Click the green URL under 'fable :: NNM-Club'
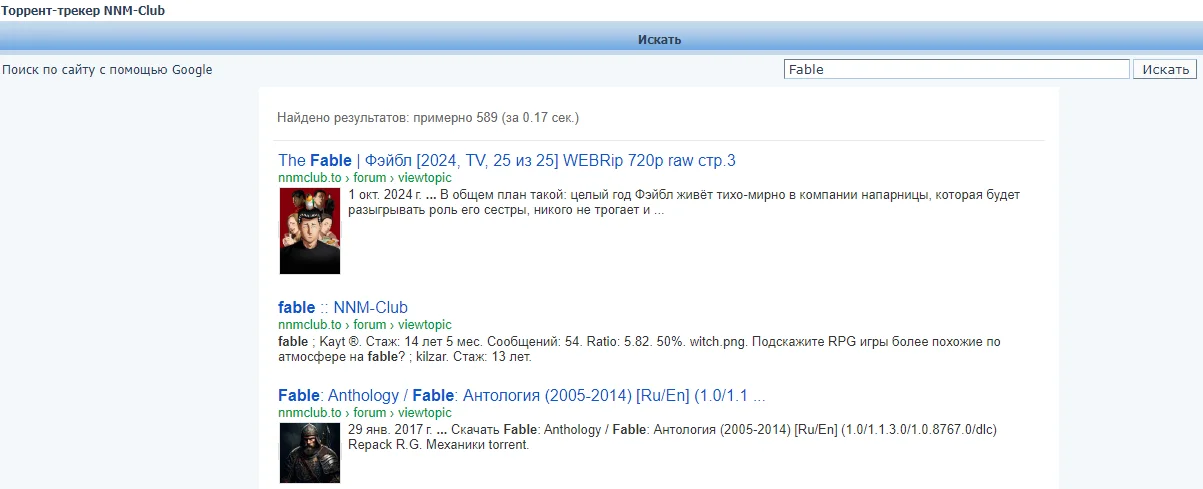1203x489 pixels. coord(364,325)
